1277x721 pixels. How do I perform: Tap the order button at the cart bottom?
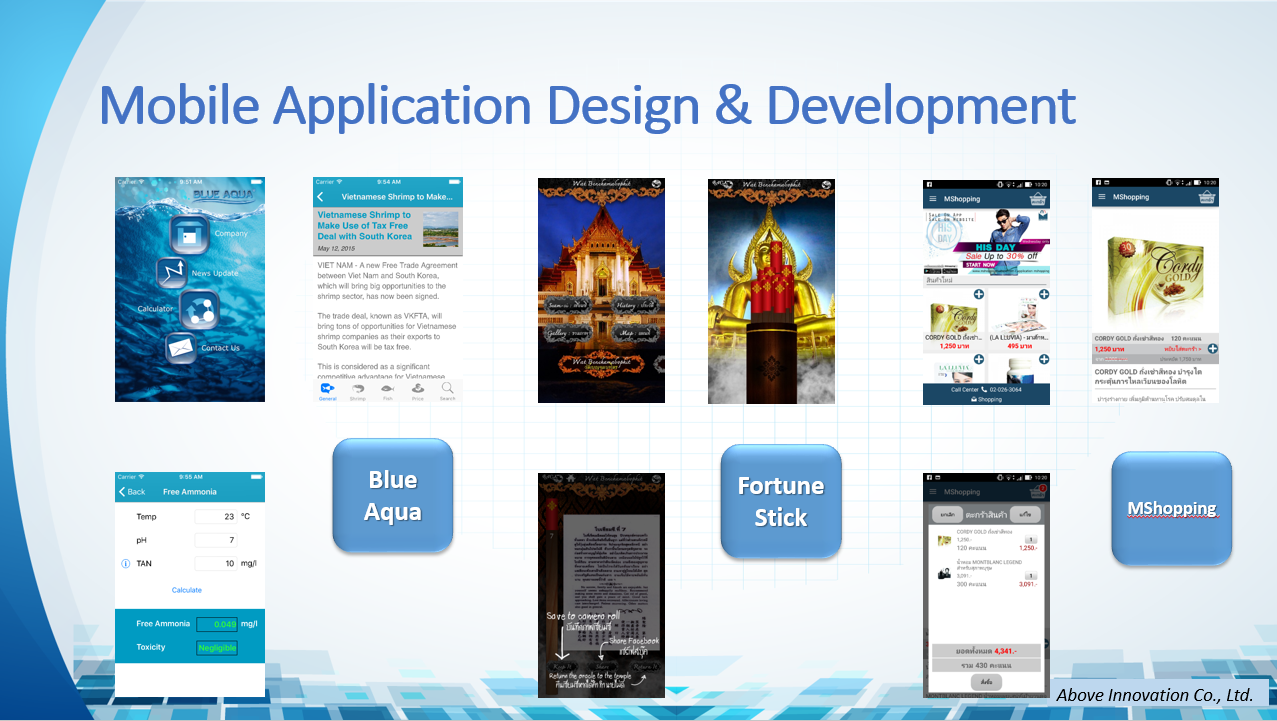click(986, 681)
